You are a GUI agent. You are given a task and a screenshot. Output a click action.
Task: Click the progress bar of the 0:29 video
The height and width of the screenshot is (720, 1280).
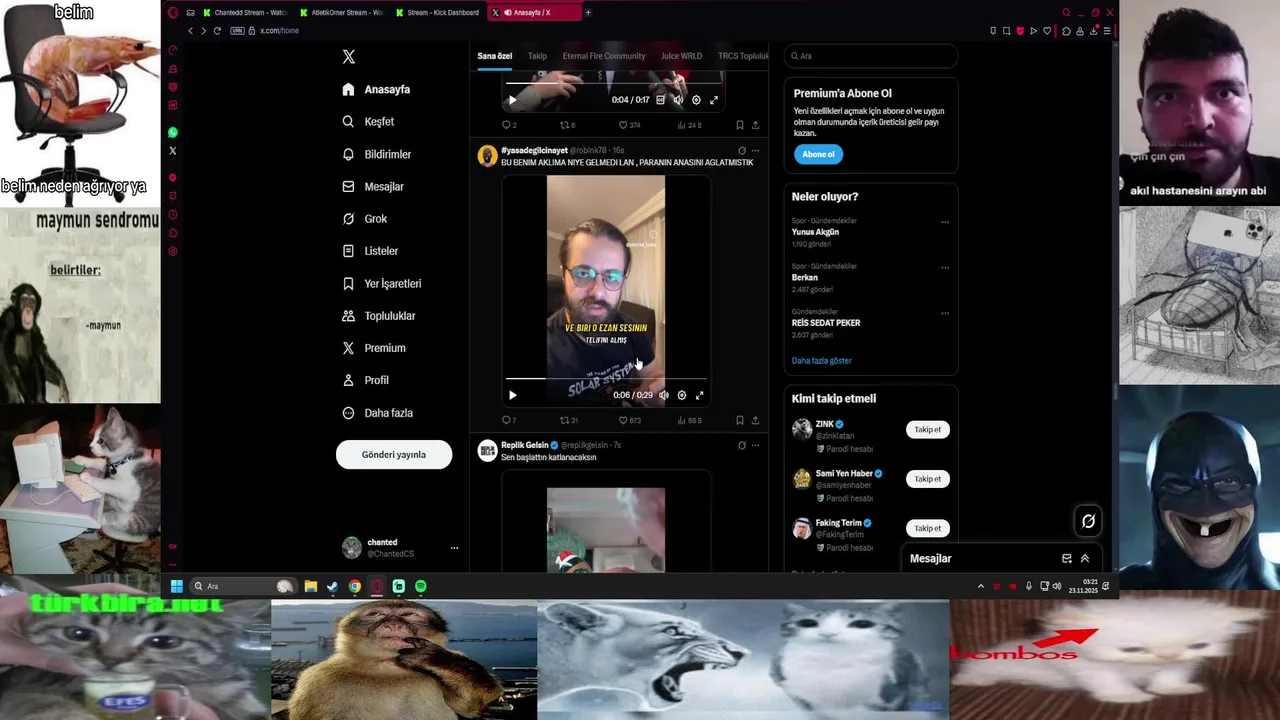coord(606,379)
